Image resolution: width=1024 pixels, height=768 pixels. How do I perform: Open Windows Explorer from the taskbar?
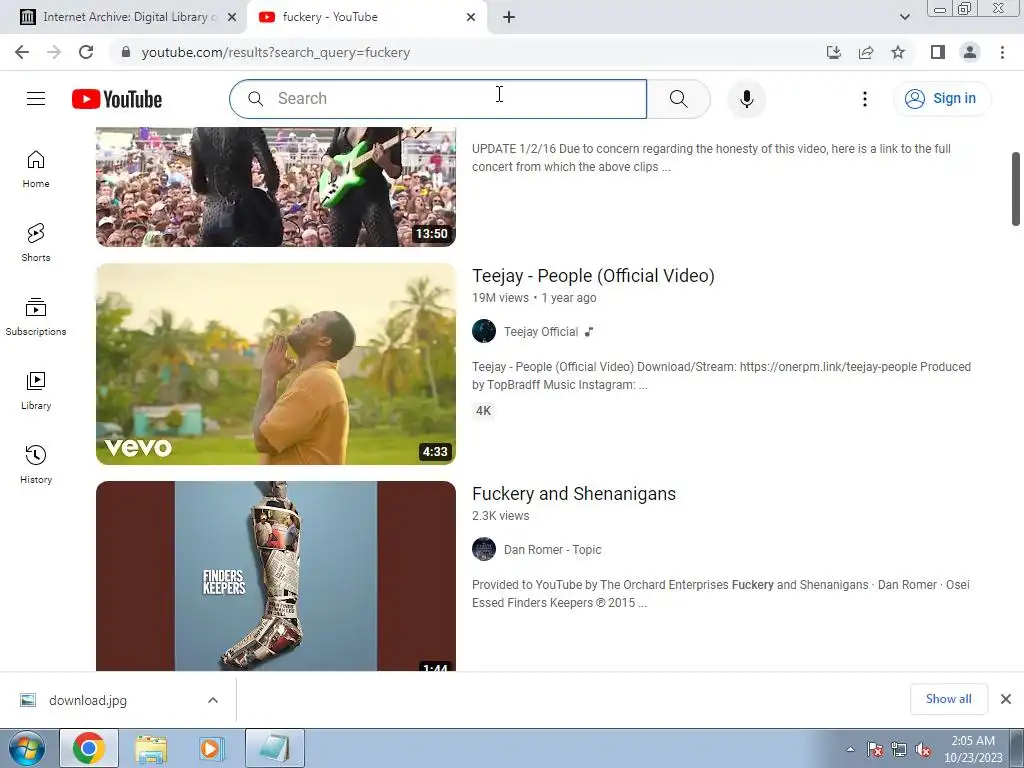(151, 748)
